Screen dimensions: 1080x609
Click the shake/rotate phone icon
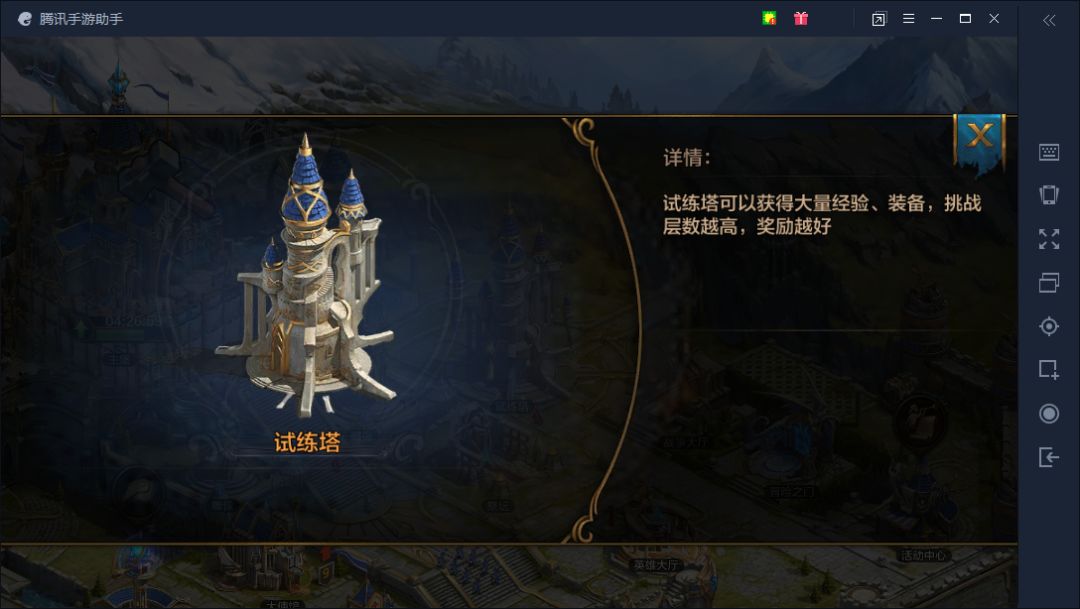coord(1048,195)
